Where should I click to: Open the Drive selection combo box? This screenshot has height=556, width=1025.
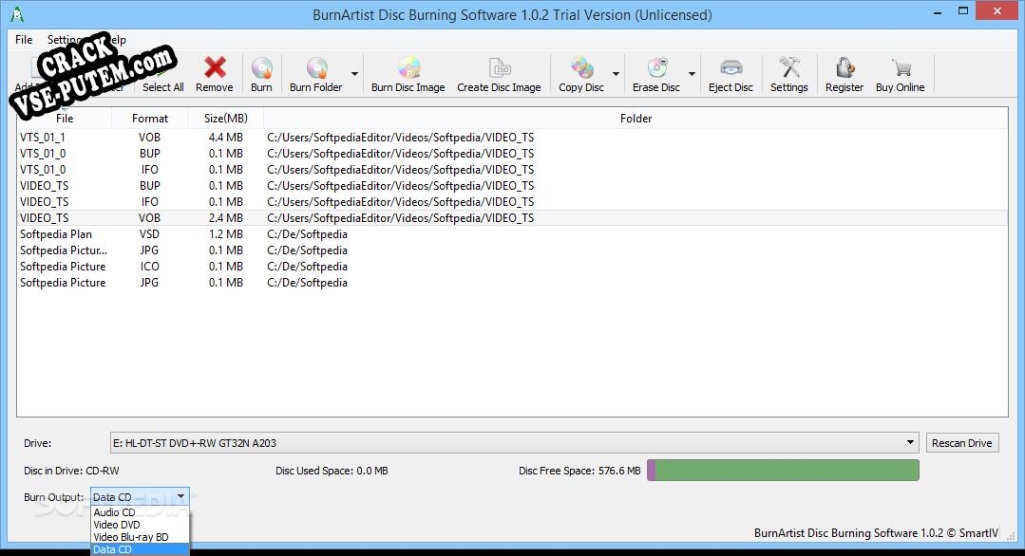point(514,443)
